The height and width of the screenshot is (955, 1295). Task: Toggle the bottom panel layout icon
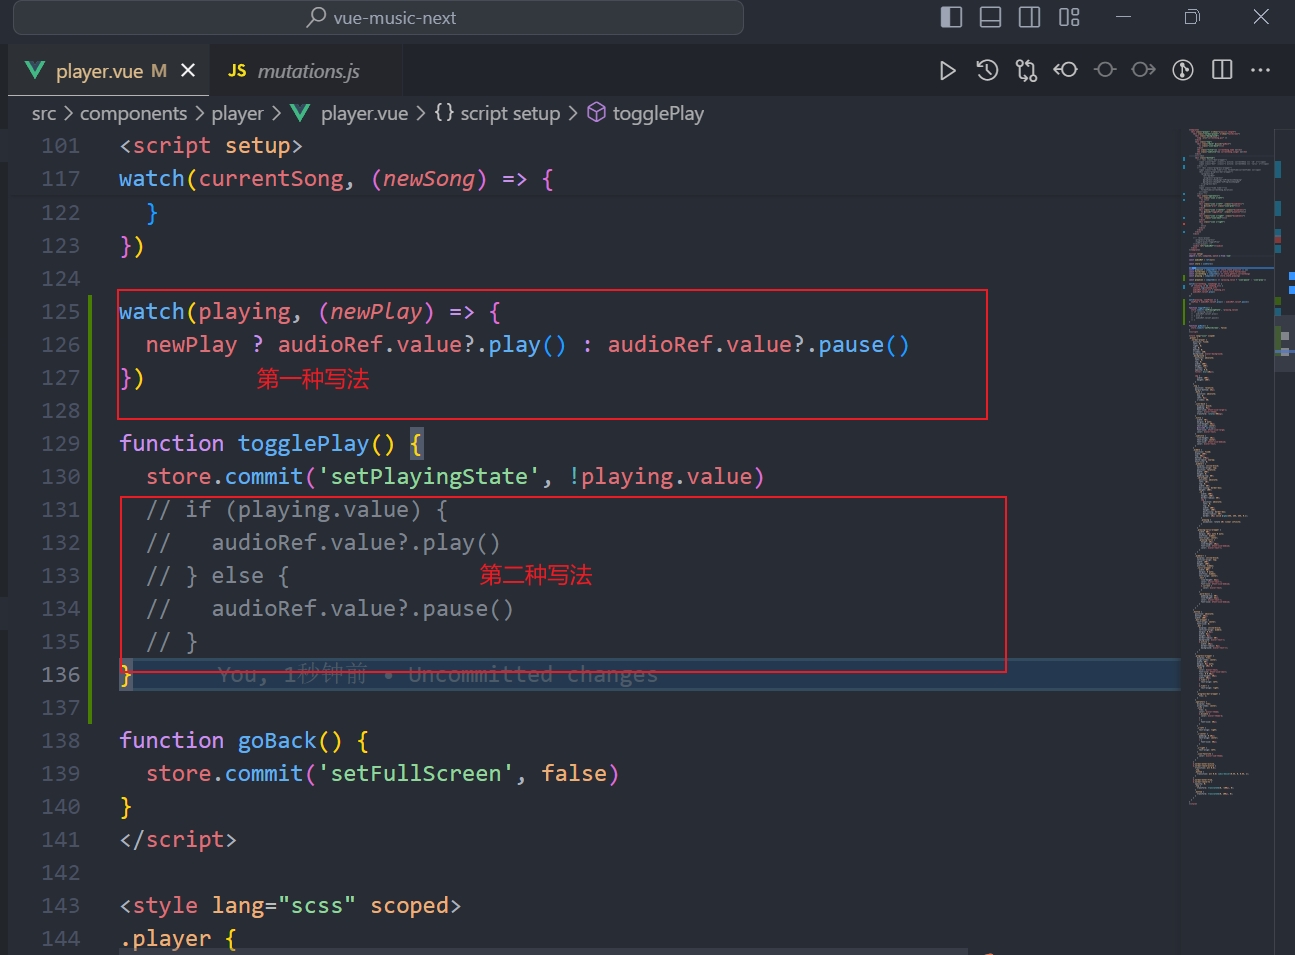click(x=990, y=17)
